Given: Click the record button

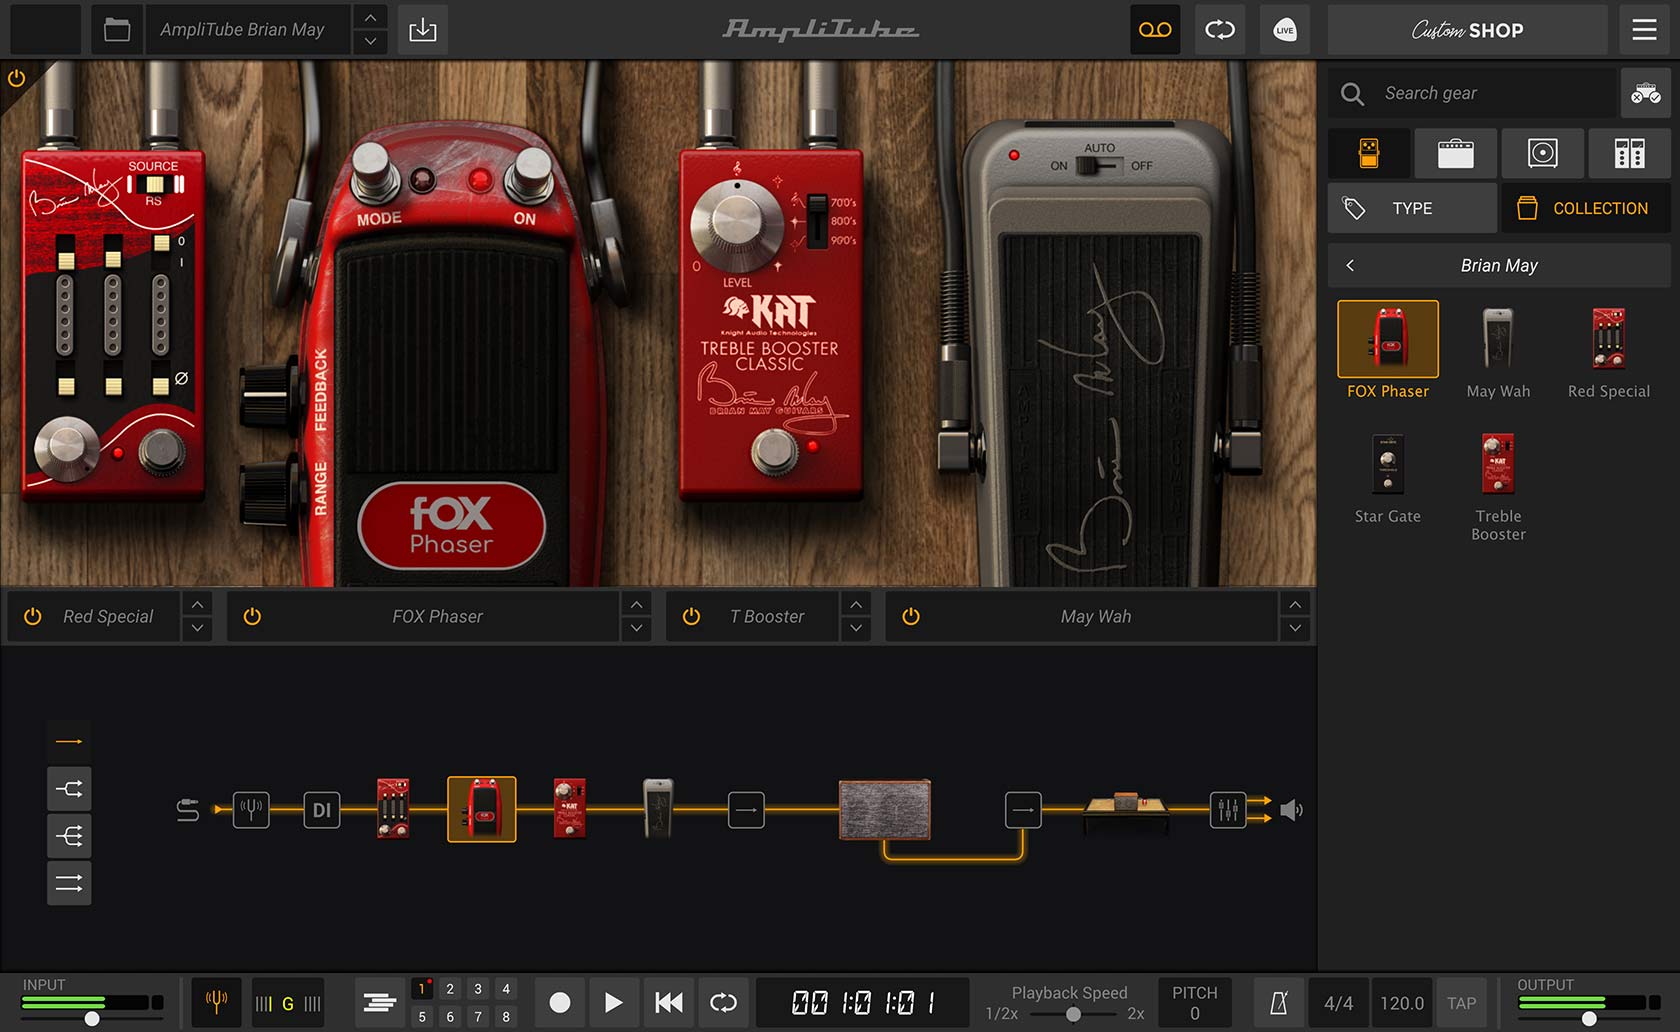Looking at the screenshot, I should pos(560,1002).
